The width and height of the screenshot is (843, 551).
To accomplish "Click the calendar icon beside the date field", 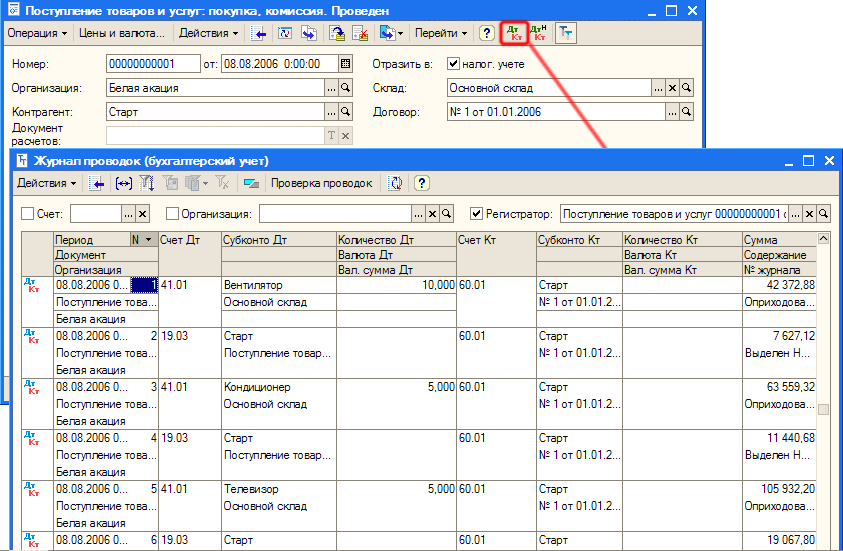I will (x=346, y=64).
